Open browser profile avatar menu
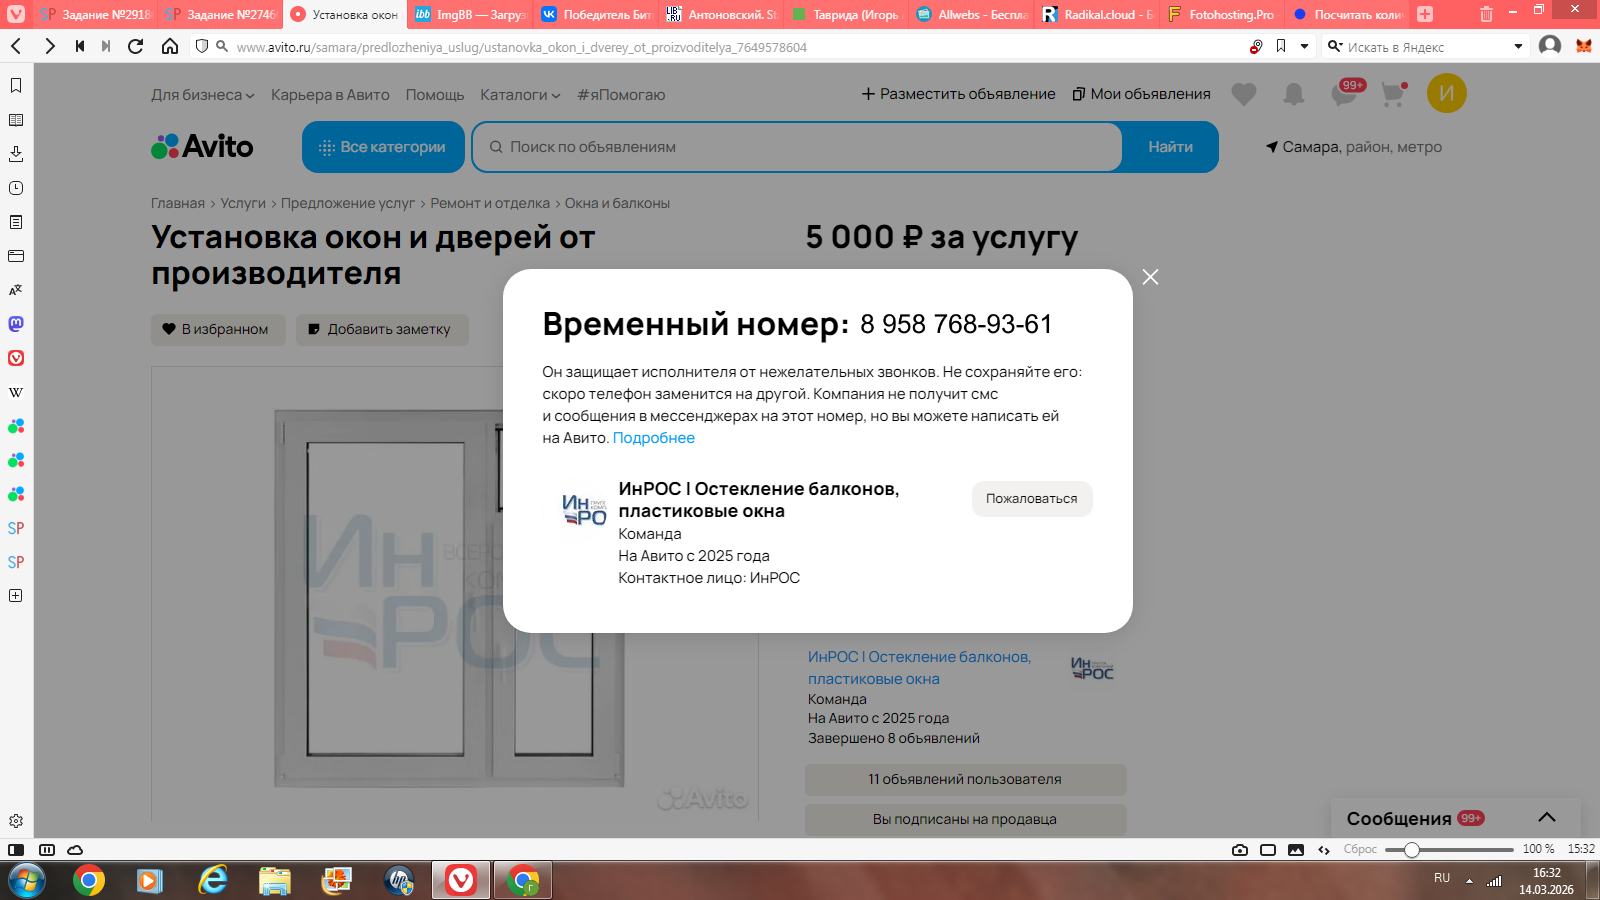This screenshot has height=900, width=1600. pyautogui.click(x=1550, y=46)
